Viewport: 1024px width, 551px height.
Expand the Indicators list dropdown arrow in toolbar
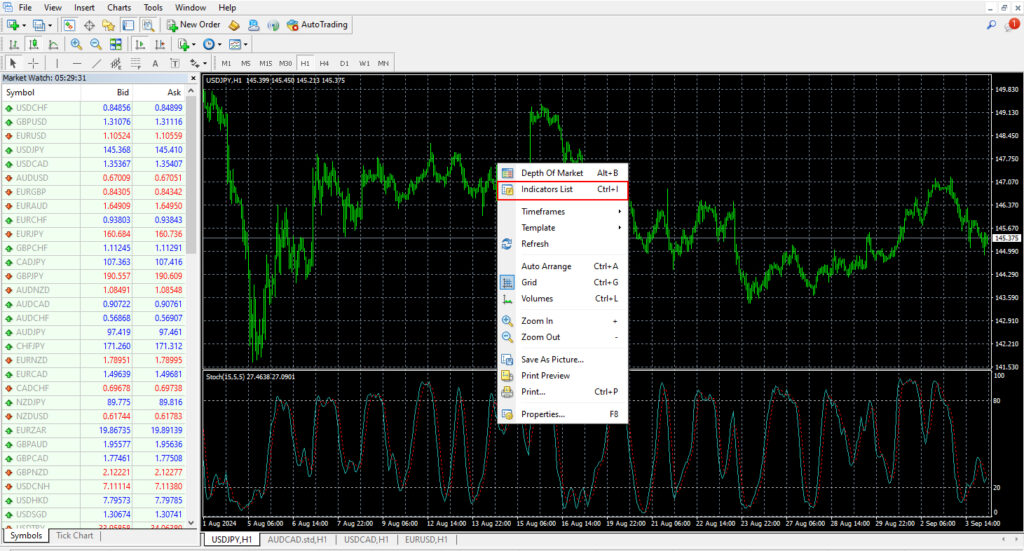click(x=194, y=45)
